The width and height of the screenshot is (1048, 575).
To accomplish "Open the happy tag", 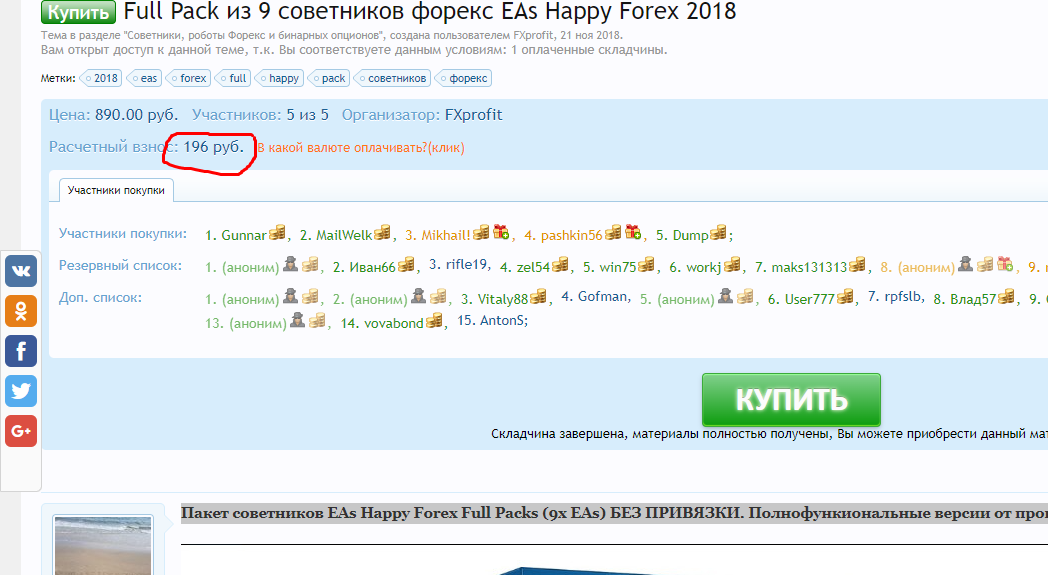I will coord(279,78).
